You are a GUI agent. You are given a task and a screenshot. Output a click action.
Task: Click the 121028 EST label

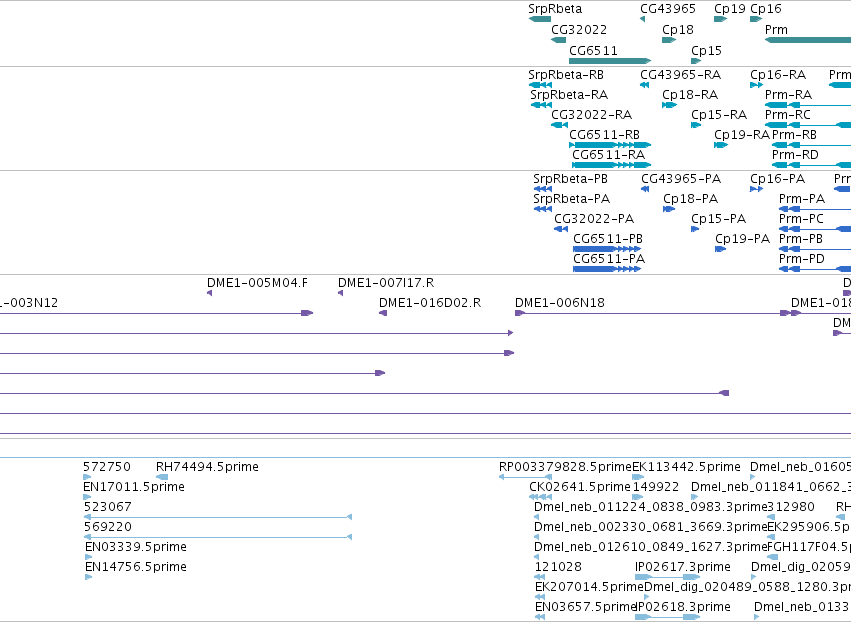(558, 568)
